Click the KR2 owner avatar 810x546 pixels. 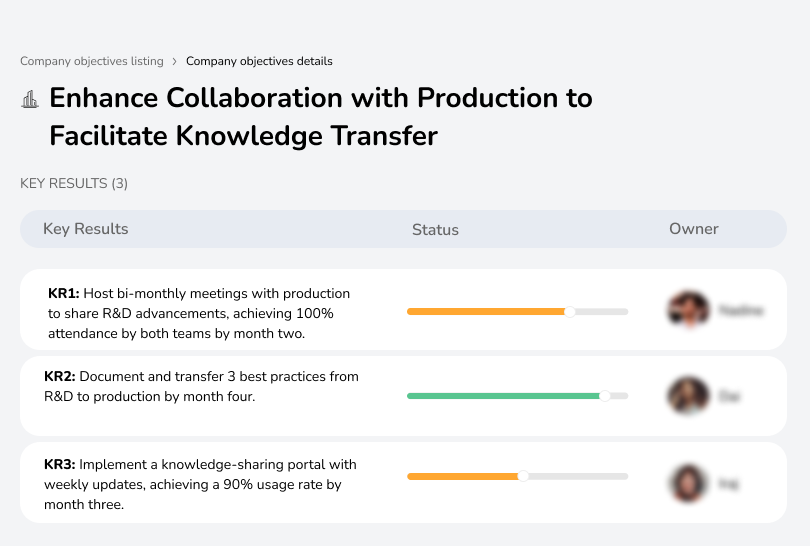(x=688, y=396)
